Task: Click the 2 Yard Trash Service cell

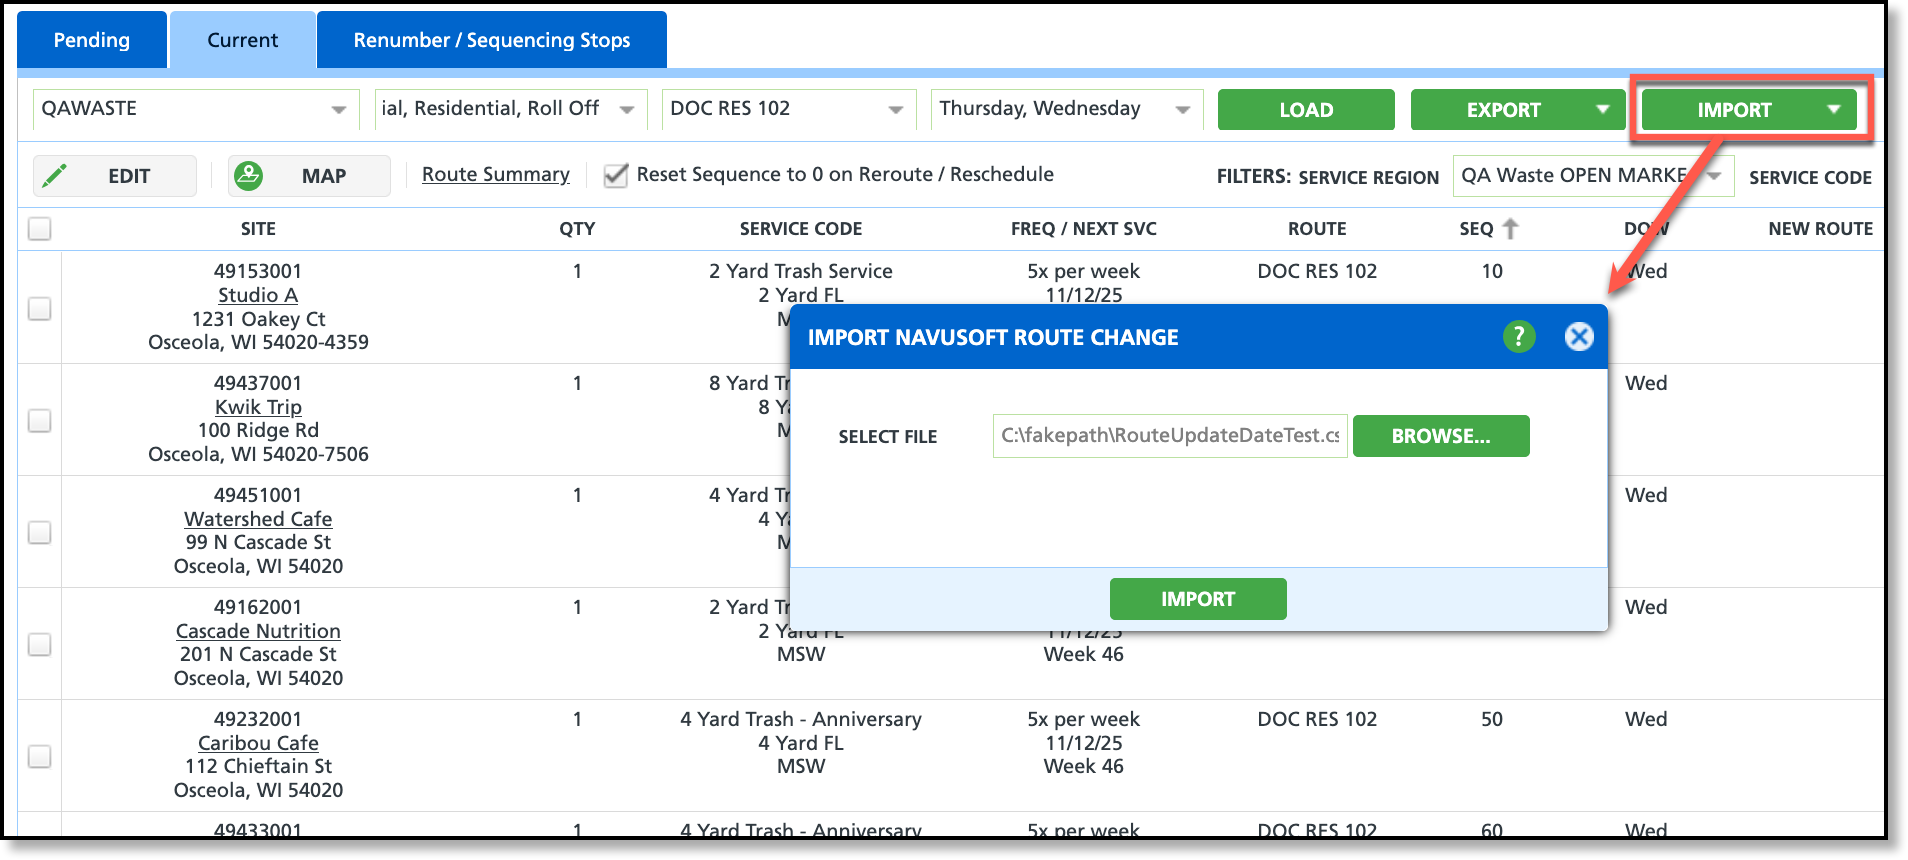Action: 801,271
